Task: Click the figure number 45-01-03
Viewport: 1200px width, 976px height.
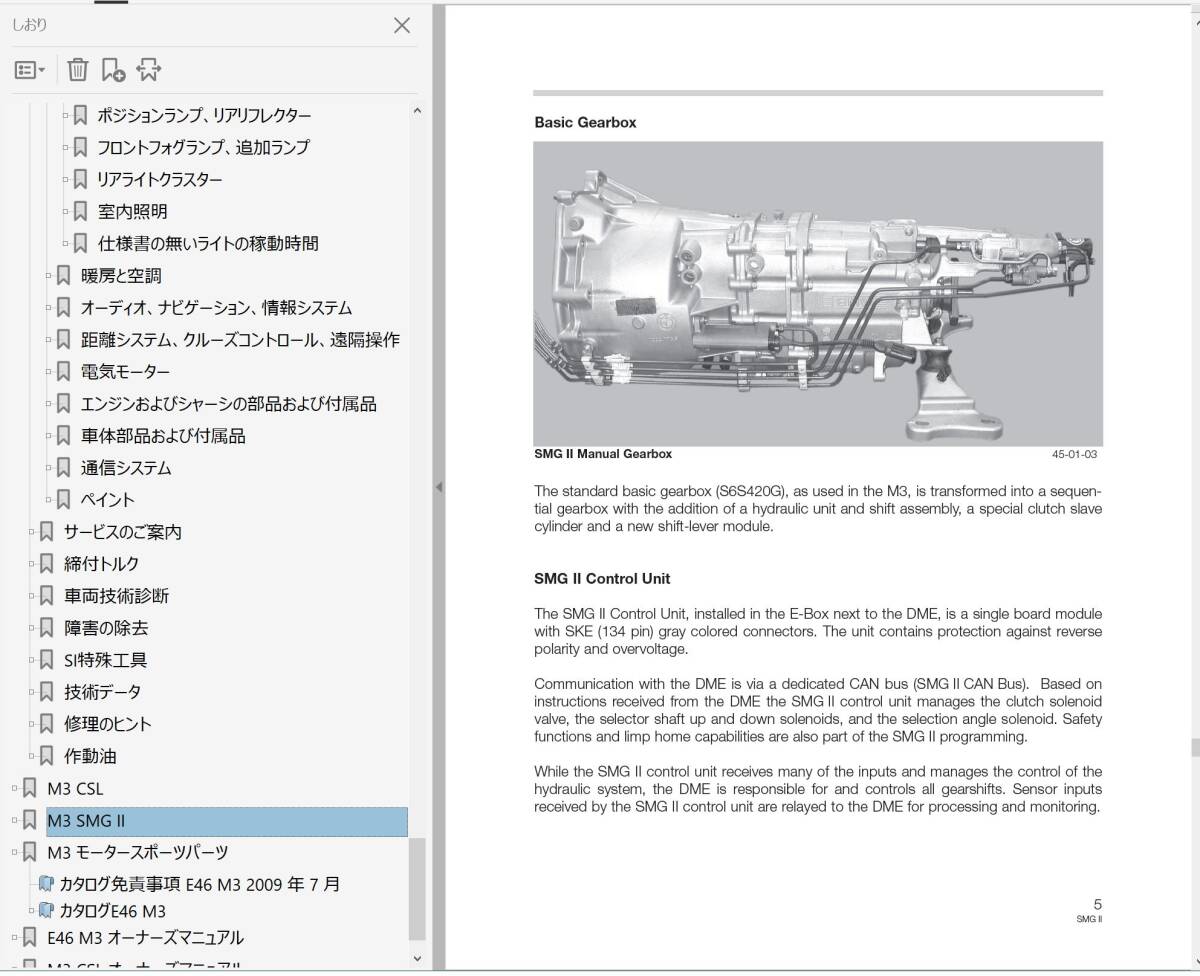Action: click(1074, 454)
